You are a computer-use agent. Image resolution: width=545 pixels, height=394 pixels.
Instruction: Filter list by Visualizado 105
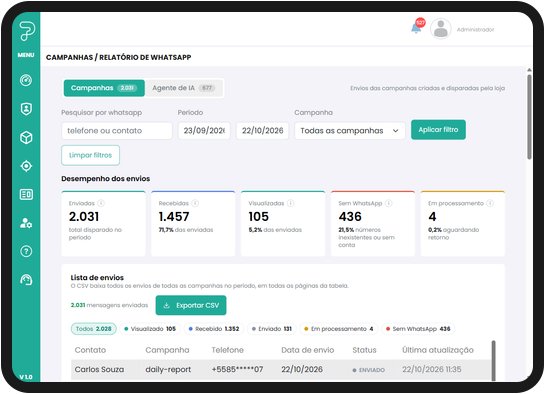coord(150,329)
